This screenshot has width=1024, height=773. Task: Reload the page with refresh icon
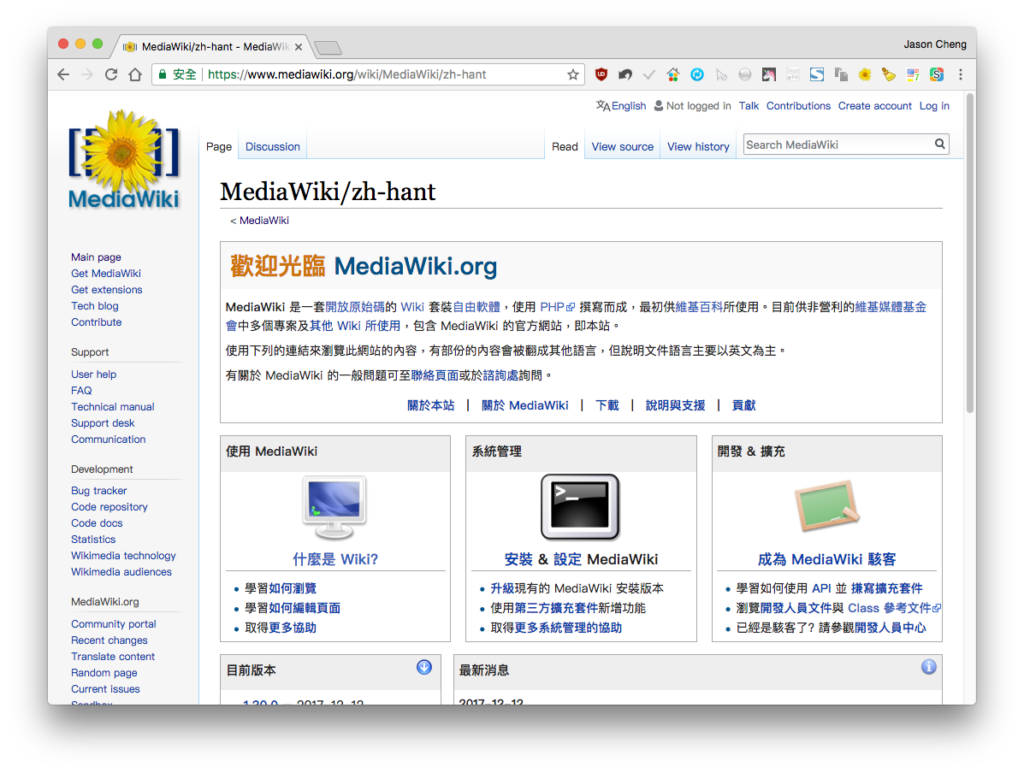(111, 74)
